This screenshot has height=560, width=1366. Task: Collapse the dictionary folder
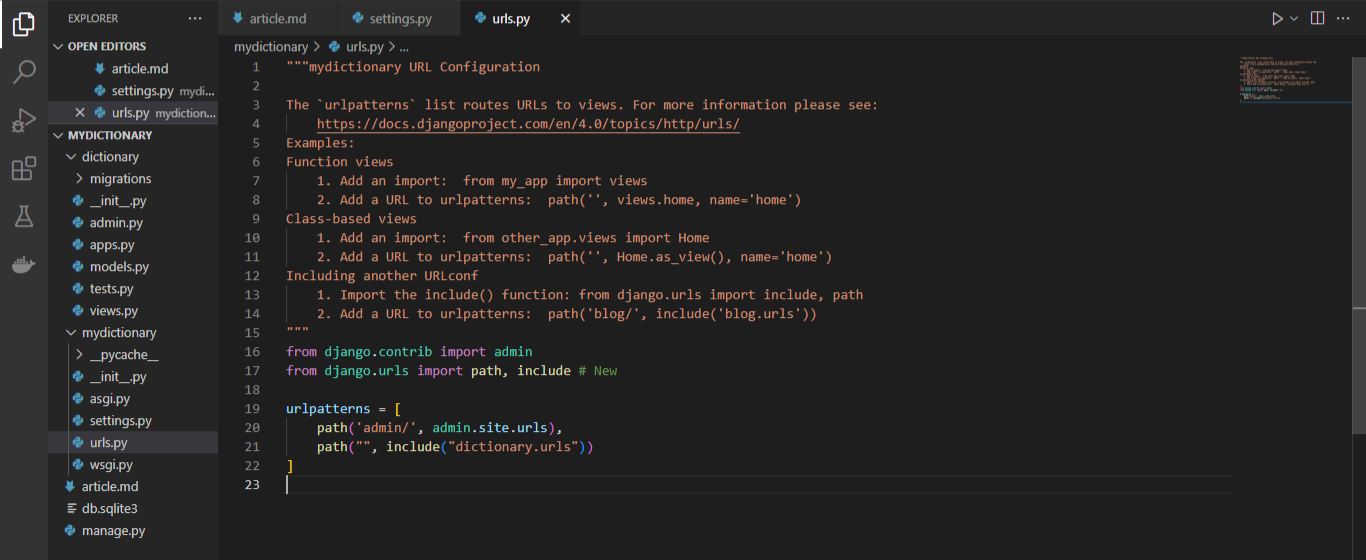(110, 157)
